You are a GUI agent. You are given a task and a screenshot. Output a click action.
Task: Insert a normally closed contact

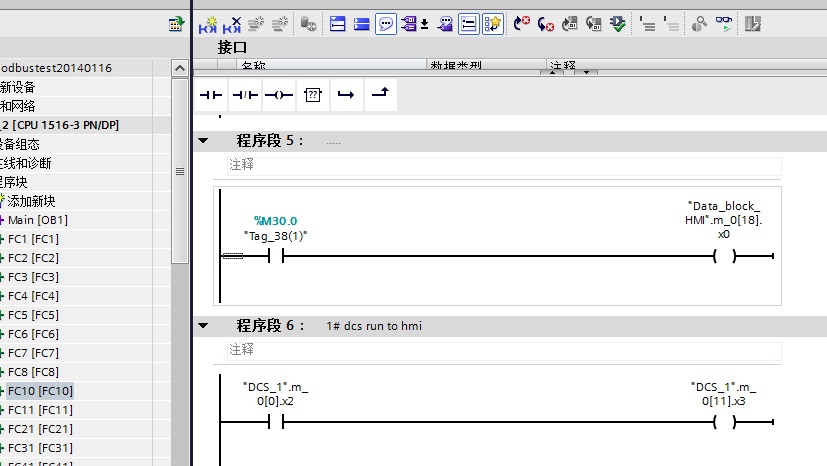[x=245, y=95]
